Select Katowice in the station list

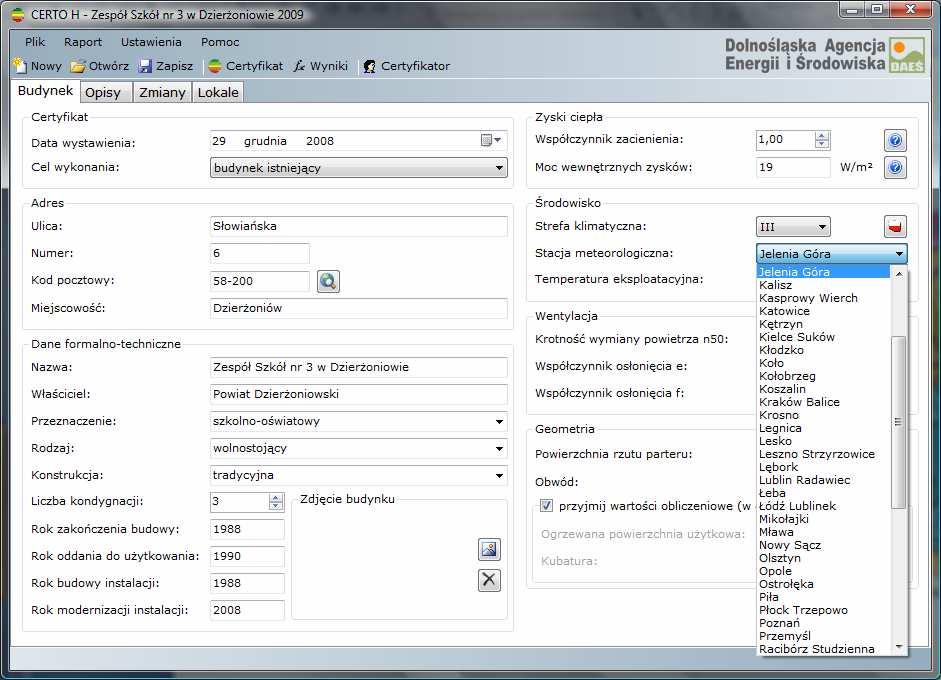(x=824, y=311)
